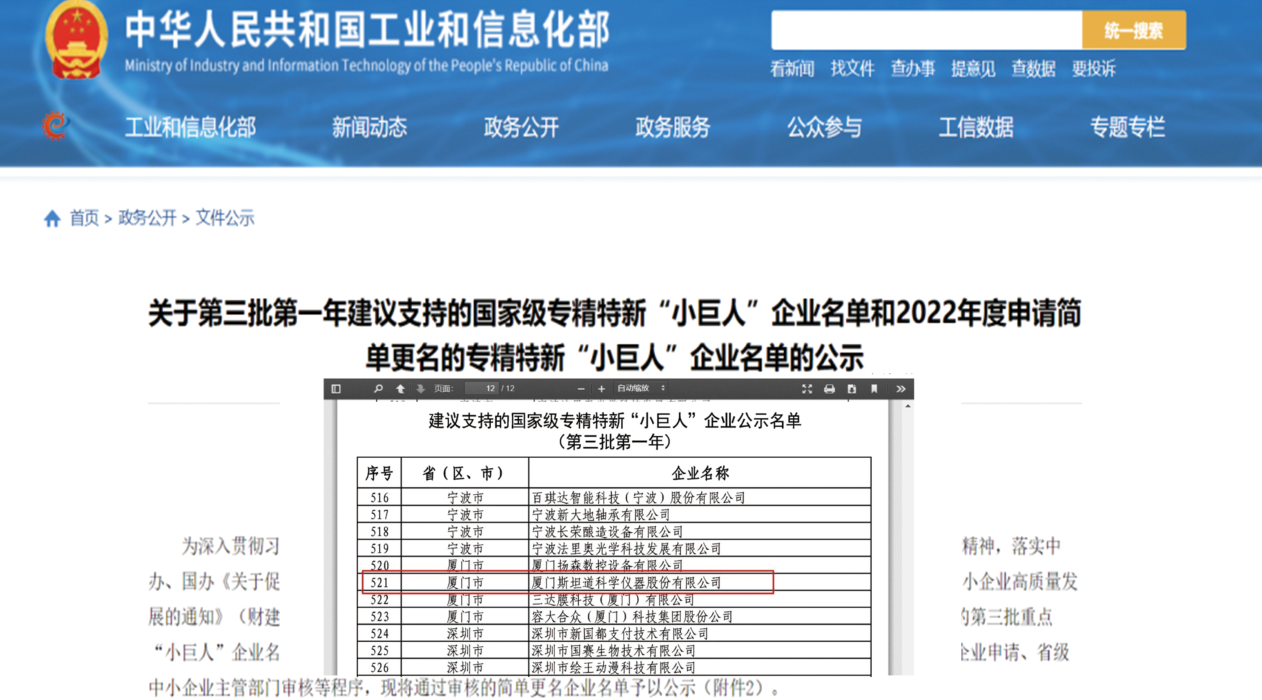Open the 自动缩放 zoom dropdown
Screen dimensions: 1262x700
click(641, 389)
